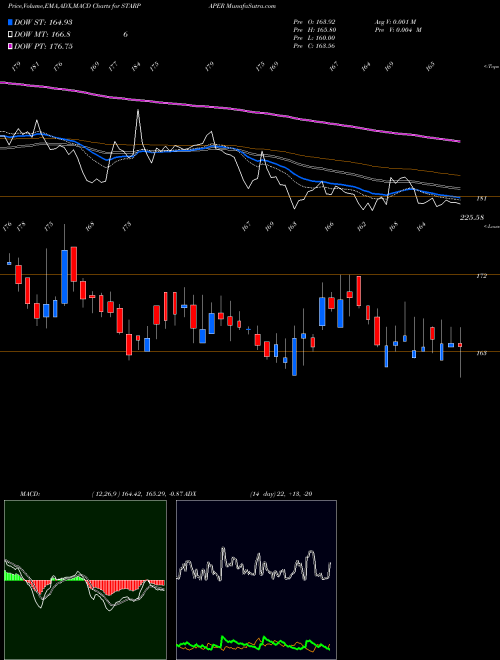
Task: Select the 'DOW ST: 164.93' legend text
Action: click(x=43, y=22)
